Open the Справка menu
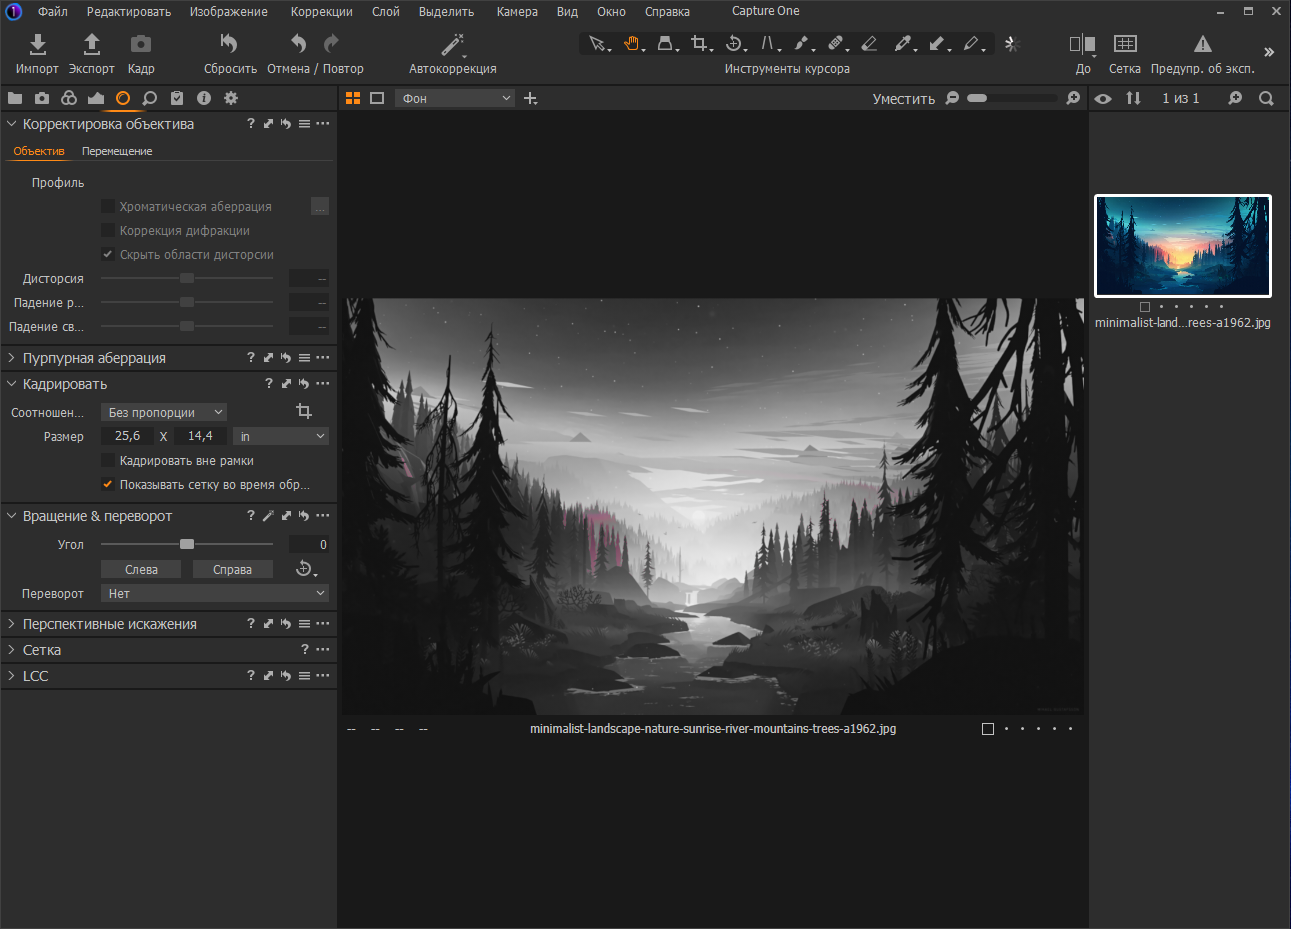 pyautogui.click(x=667, y=12)
